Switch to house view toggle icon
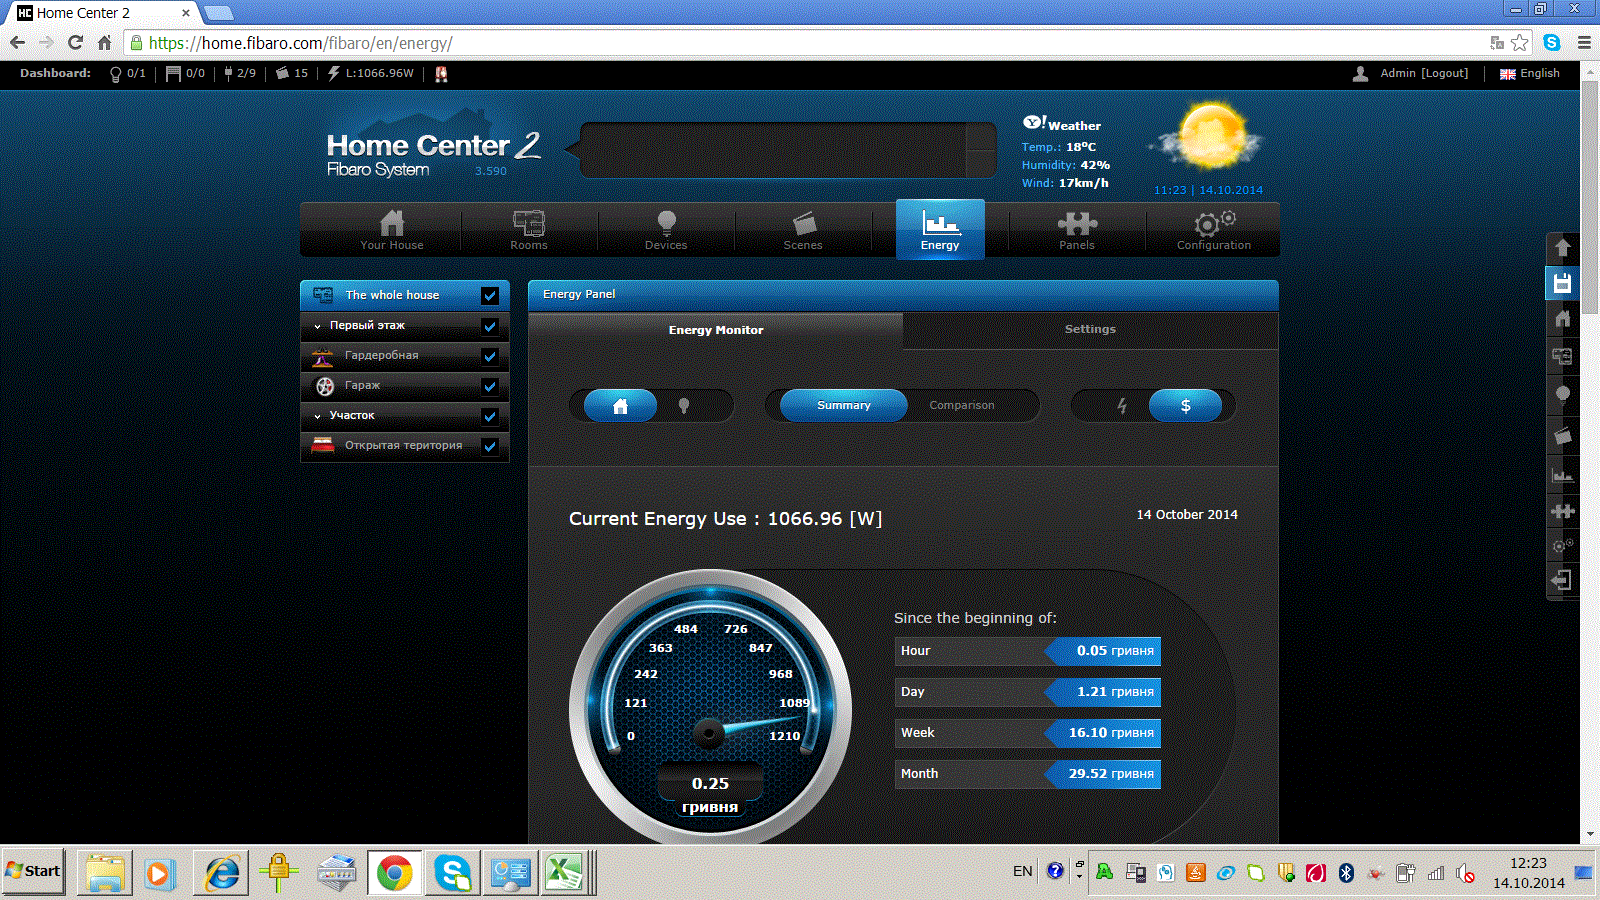 pyautogui.click(x=620, y=406)
